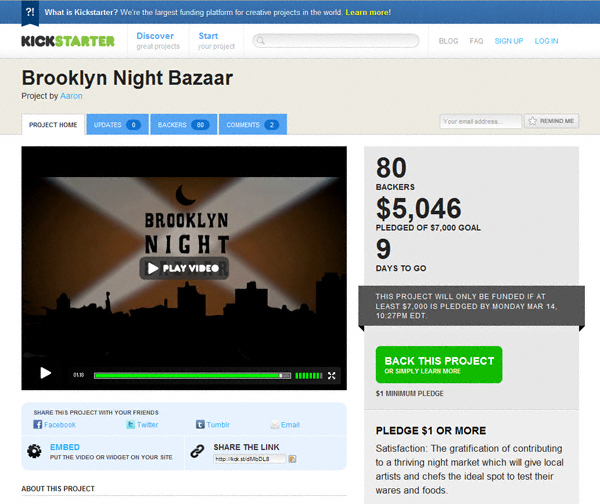600x504 pixels.
Task: Click the email address reminder field
Action: tap(481, 121)
